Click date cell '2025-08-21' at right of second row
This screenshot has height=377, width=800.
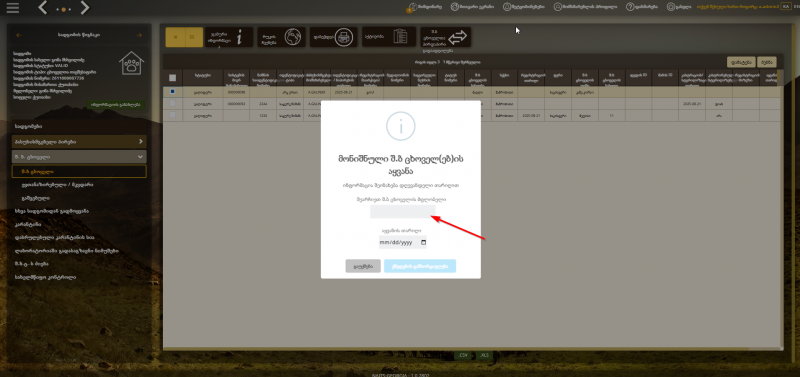click(692, 104)
